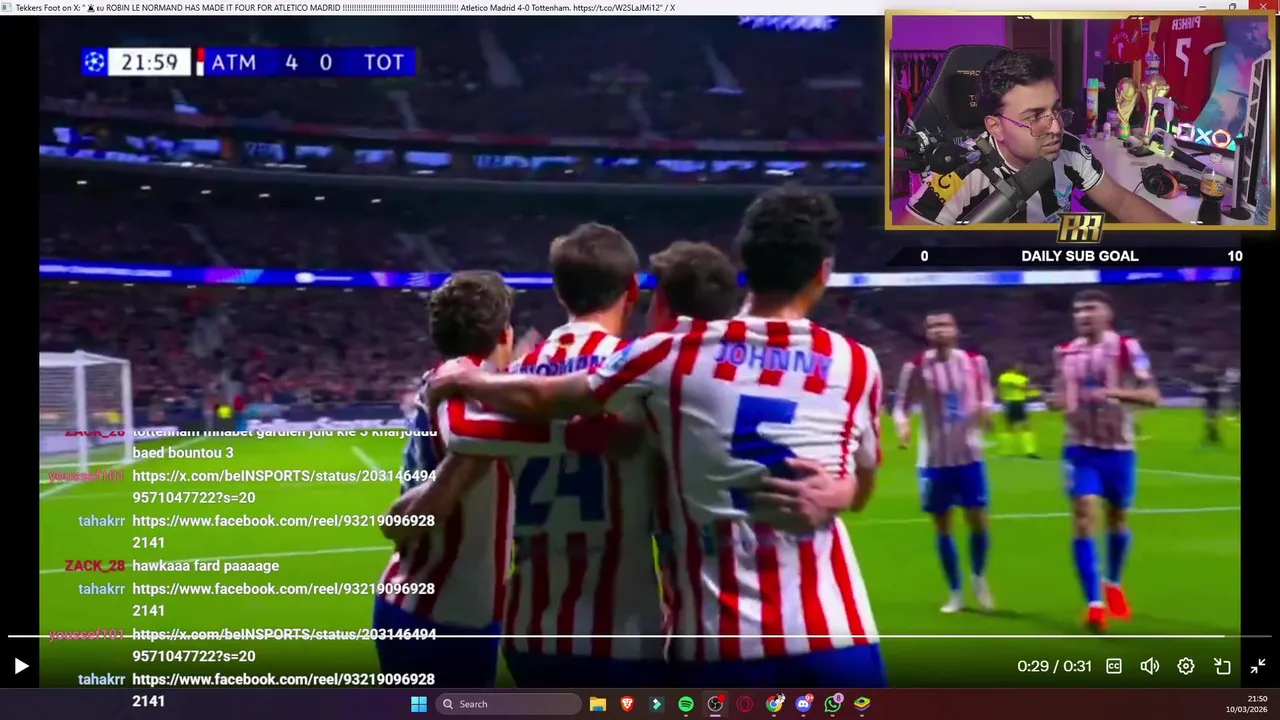The width and height of the screenshot is (1280, 720).
Task: Click the streamer webcam overlay
Action: (x=1080, y=120)
